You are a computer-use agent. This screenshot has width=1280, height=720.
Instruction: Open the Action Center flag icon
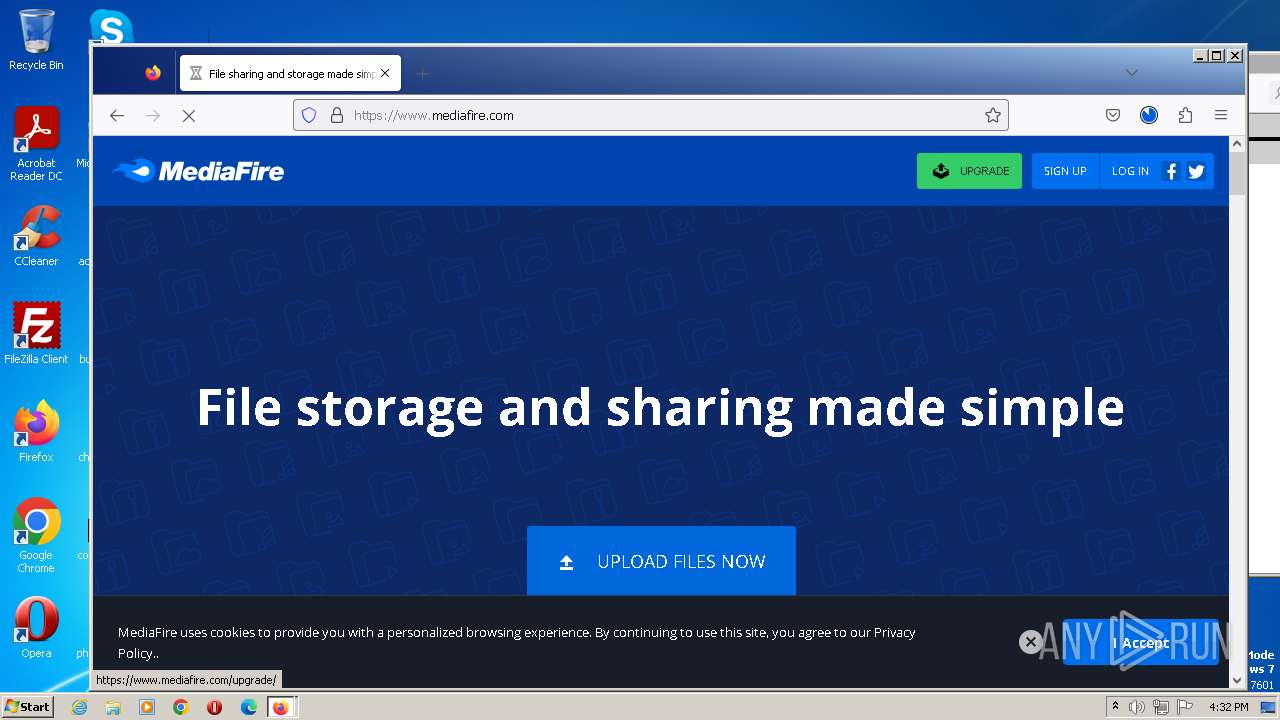click(x=1185, y=707)
